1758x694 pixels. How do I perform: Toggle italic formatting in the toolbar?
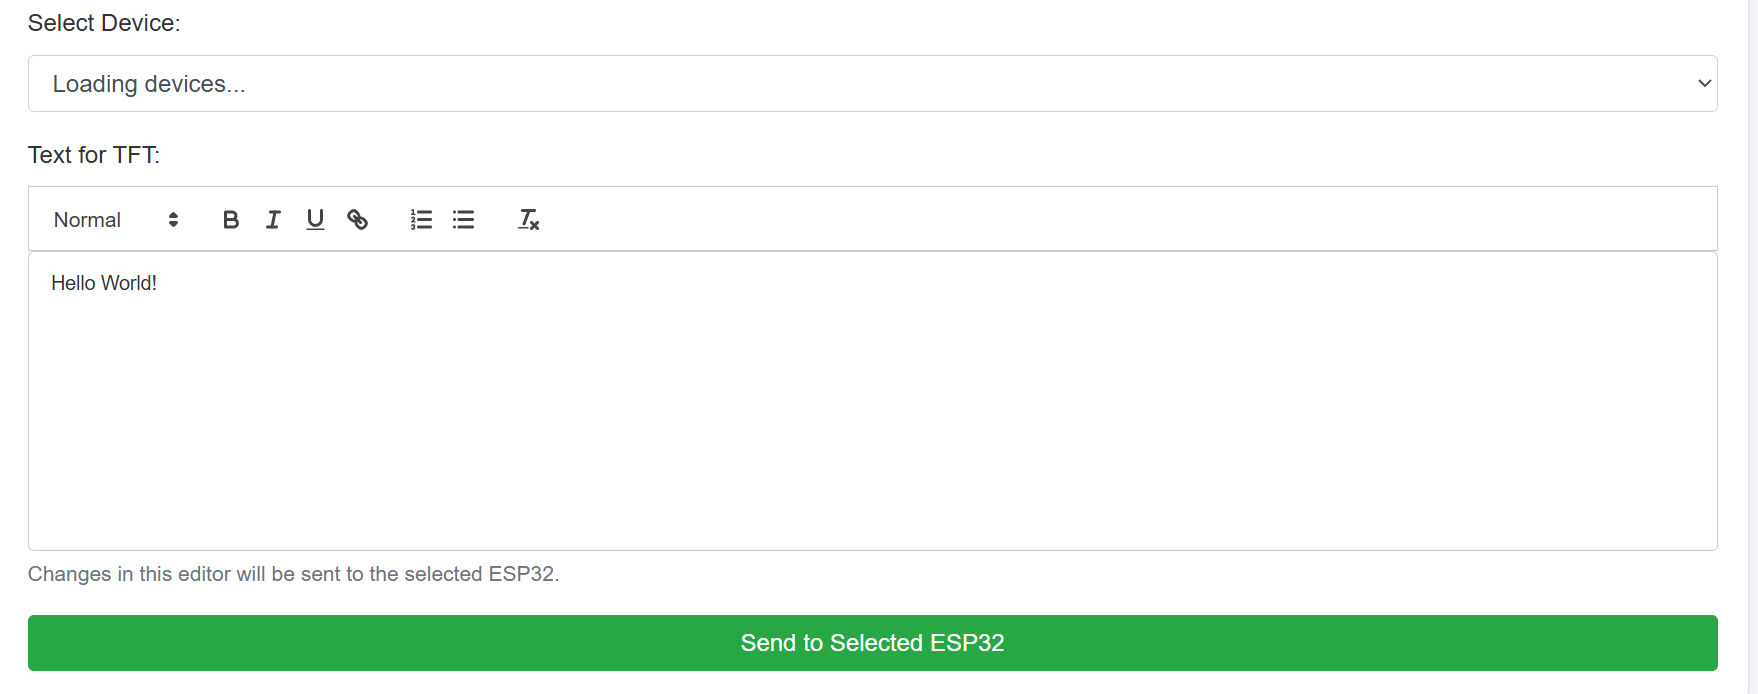pos(273,220)
